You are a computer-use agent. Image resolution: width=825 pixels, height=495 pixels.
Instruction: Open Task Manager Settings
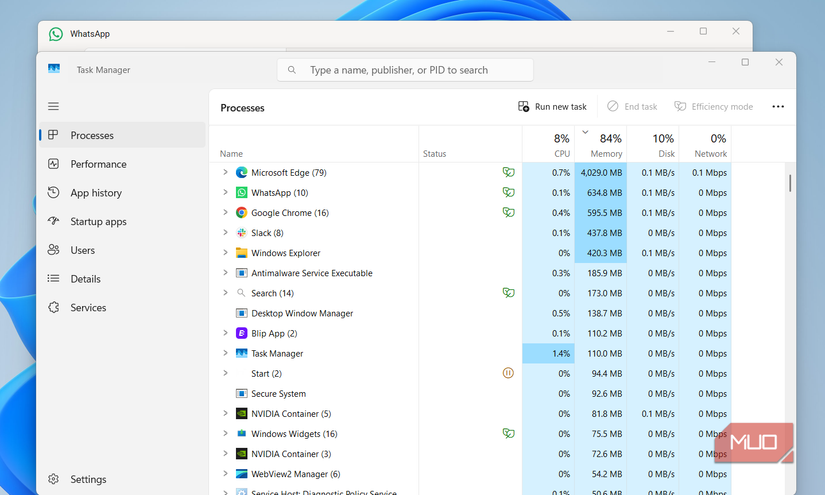[x=77, y=479]
